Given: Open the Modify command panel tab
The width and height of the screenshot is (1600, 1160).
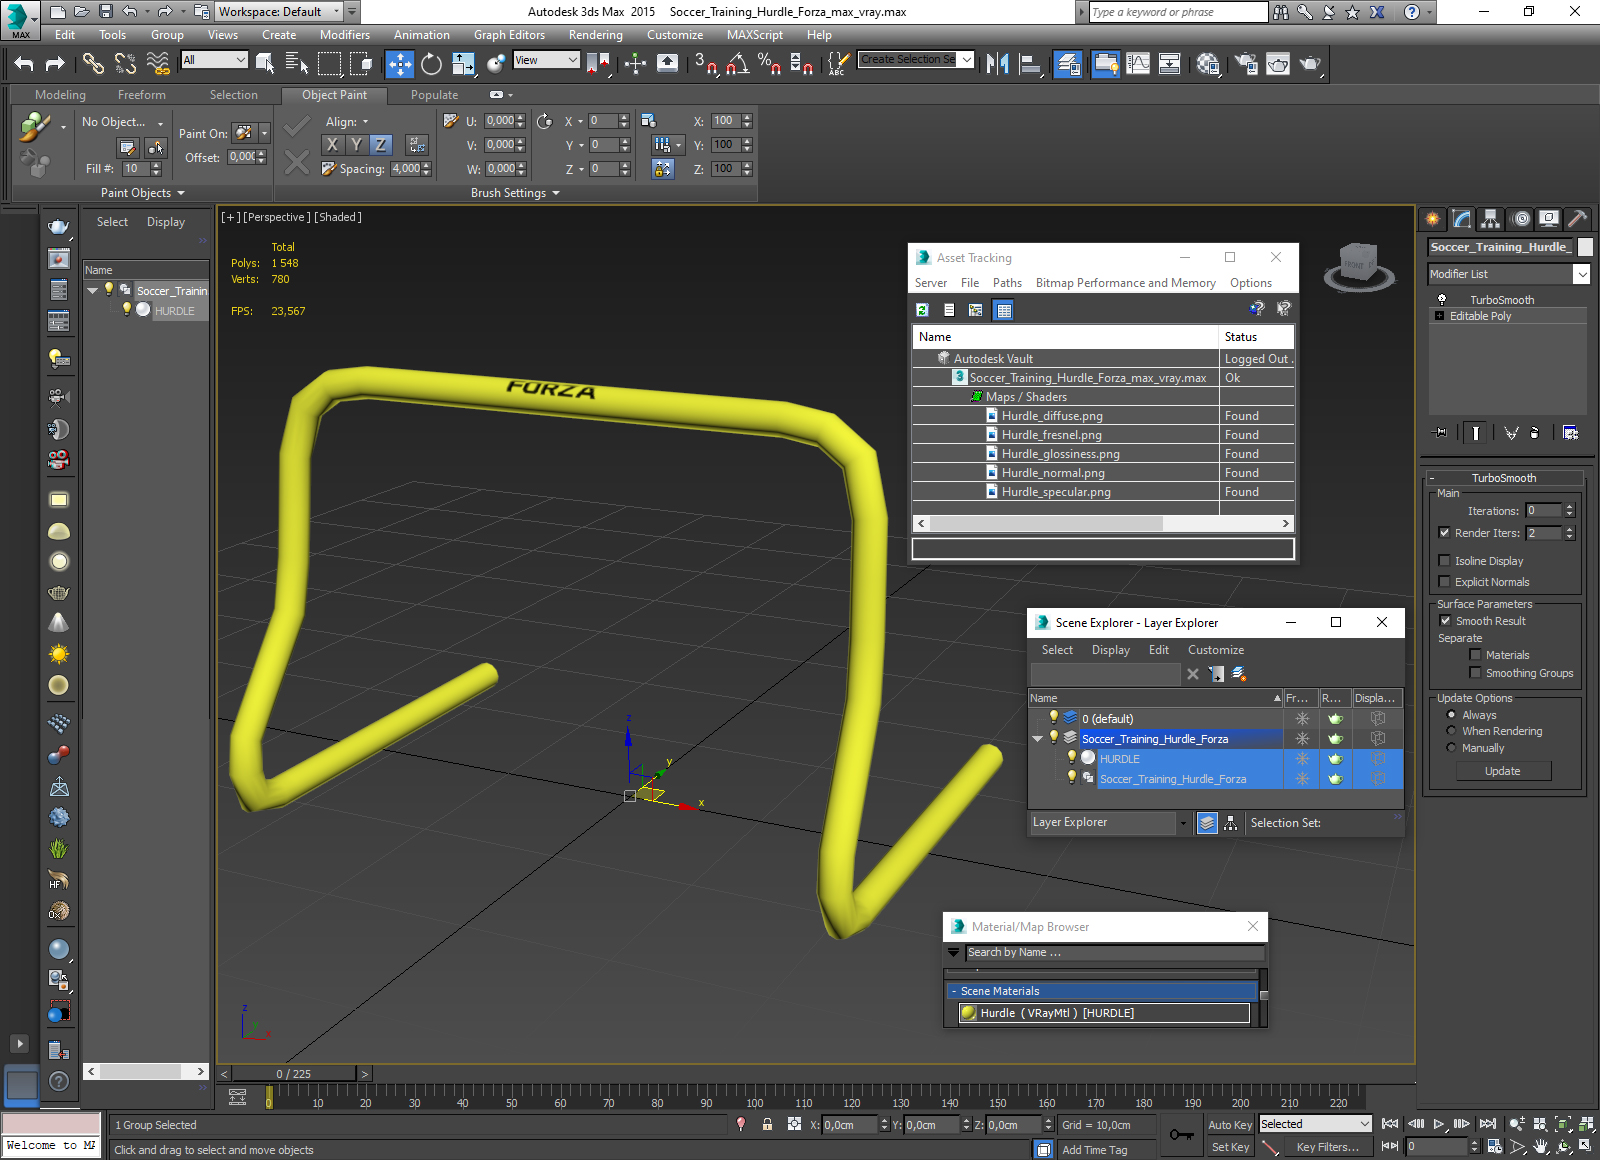Looking at the screenshot, I should coord(1462,218).
